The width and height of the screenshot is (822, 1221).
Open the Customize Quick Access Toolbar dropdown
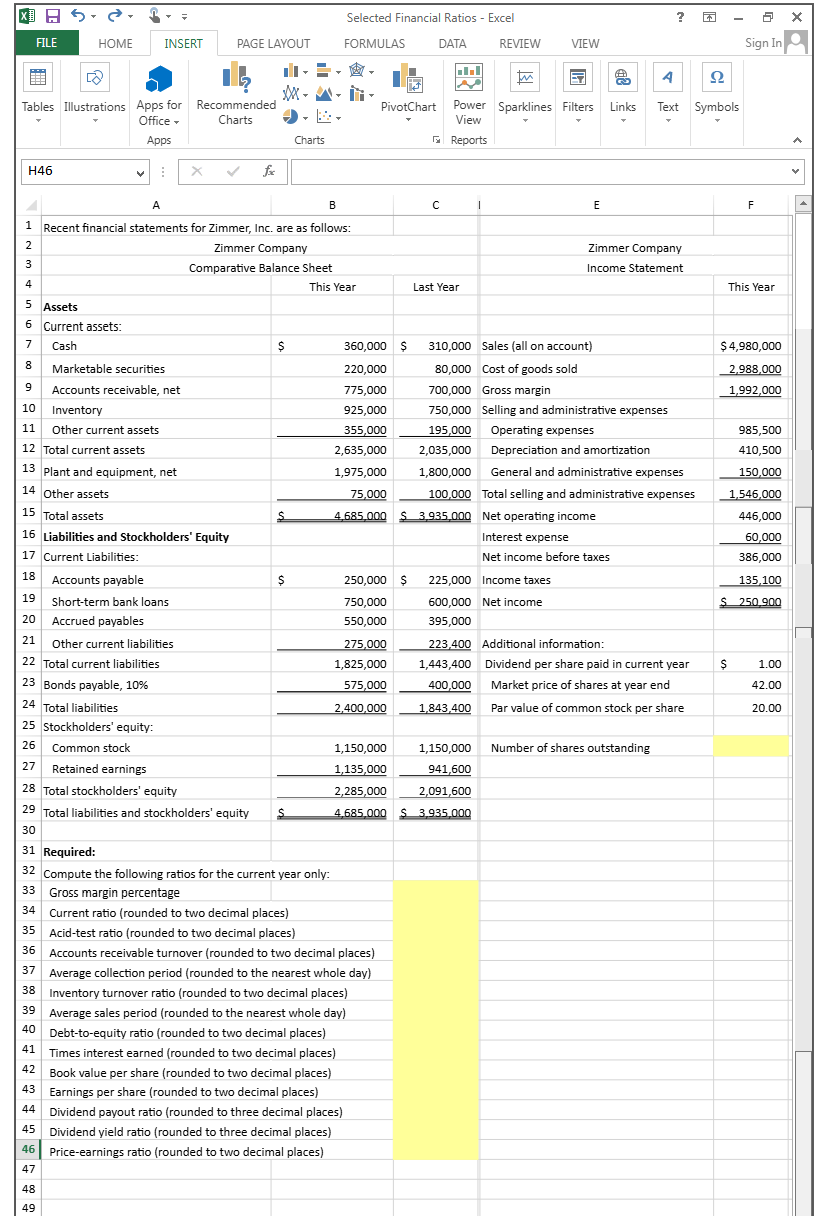[183, 17]
